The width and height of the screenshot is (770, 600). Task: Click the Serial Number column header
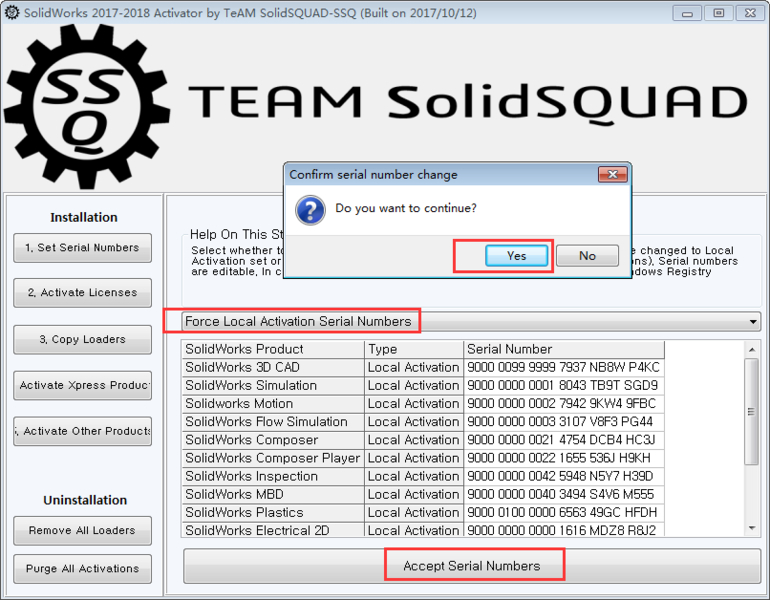coord(564,349)
